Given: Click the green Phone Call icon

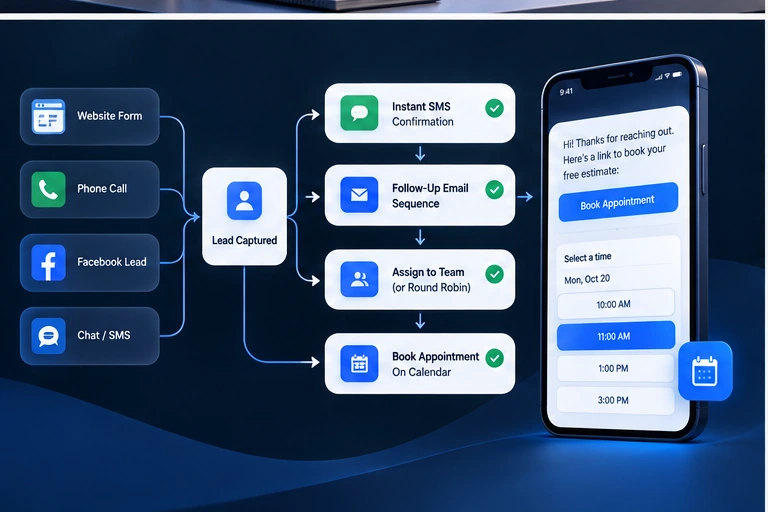Looking at the screenshot, I should [48, 189].
